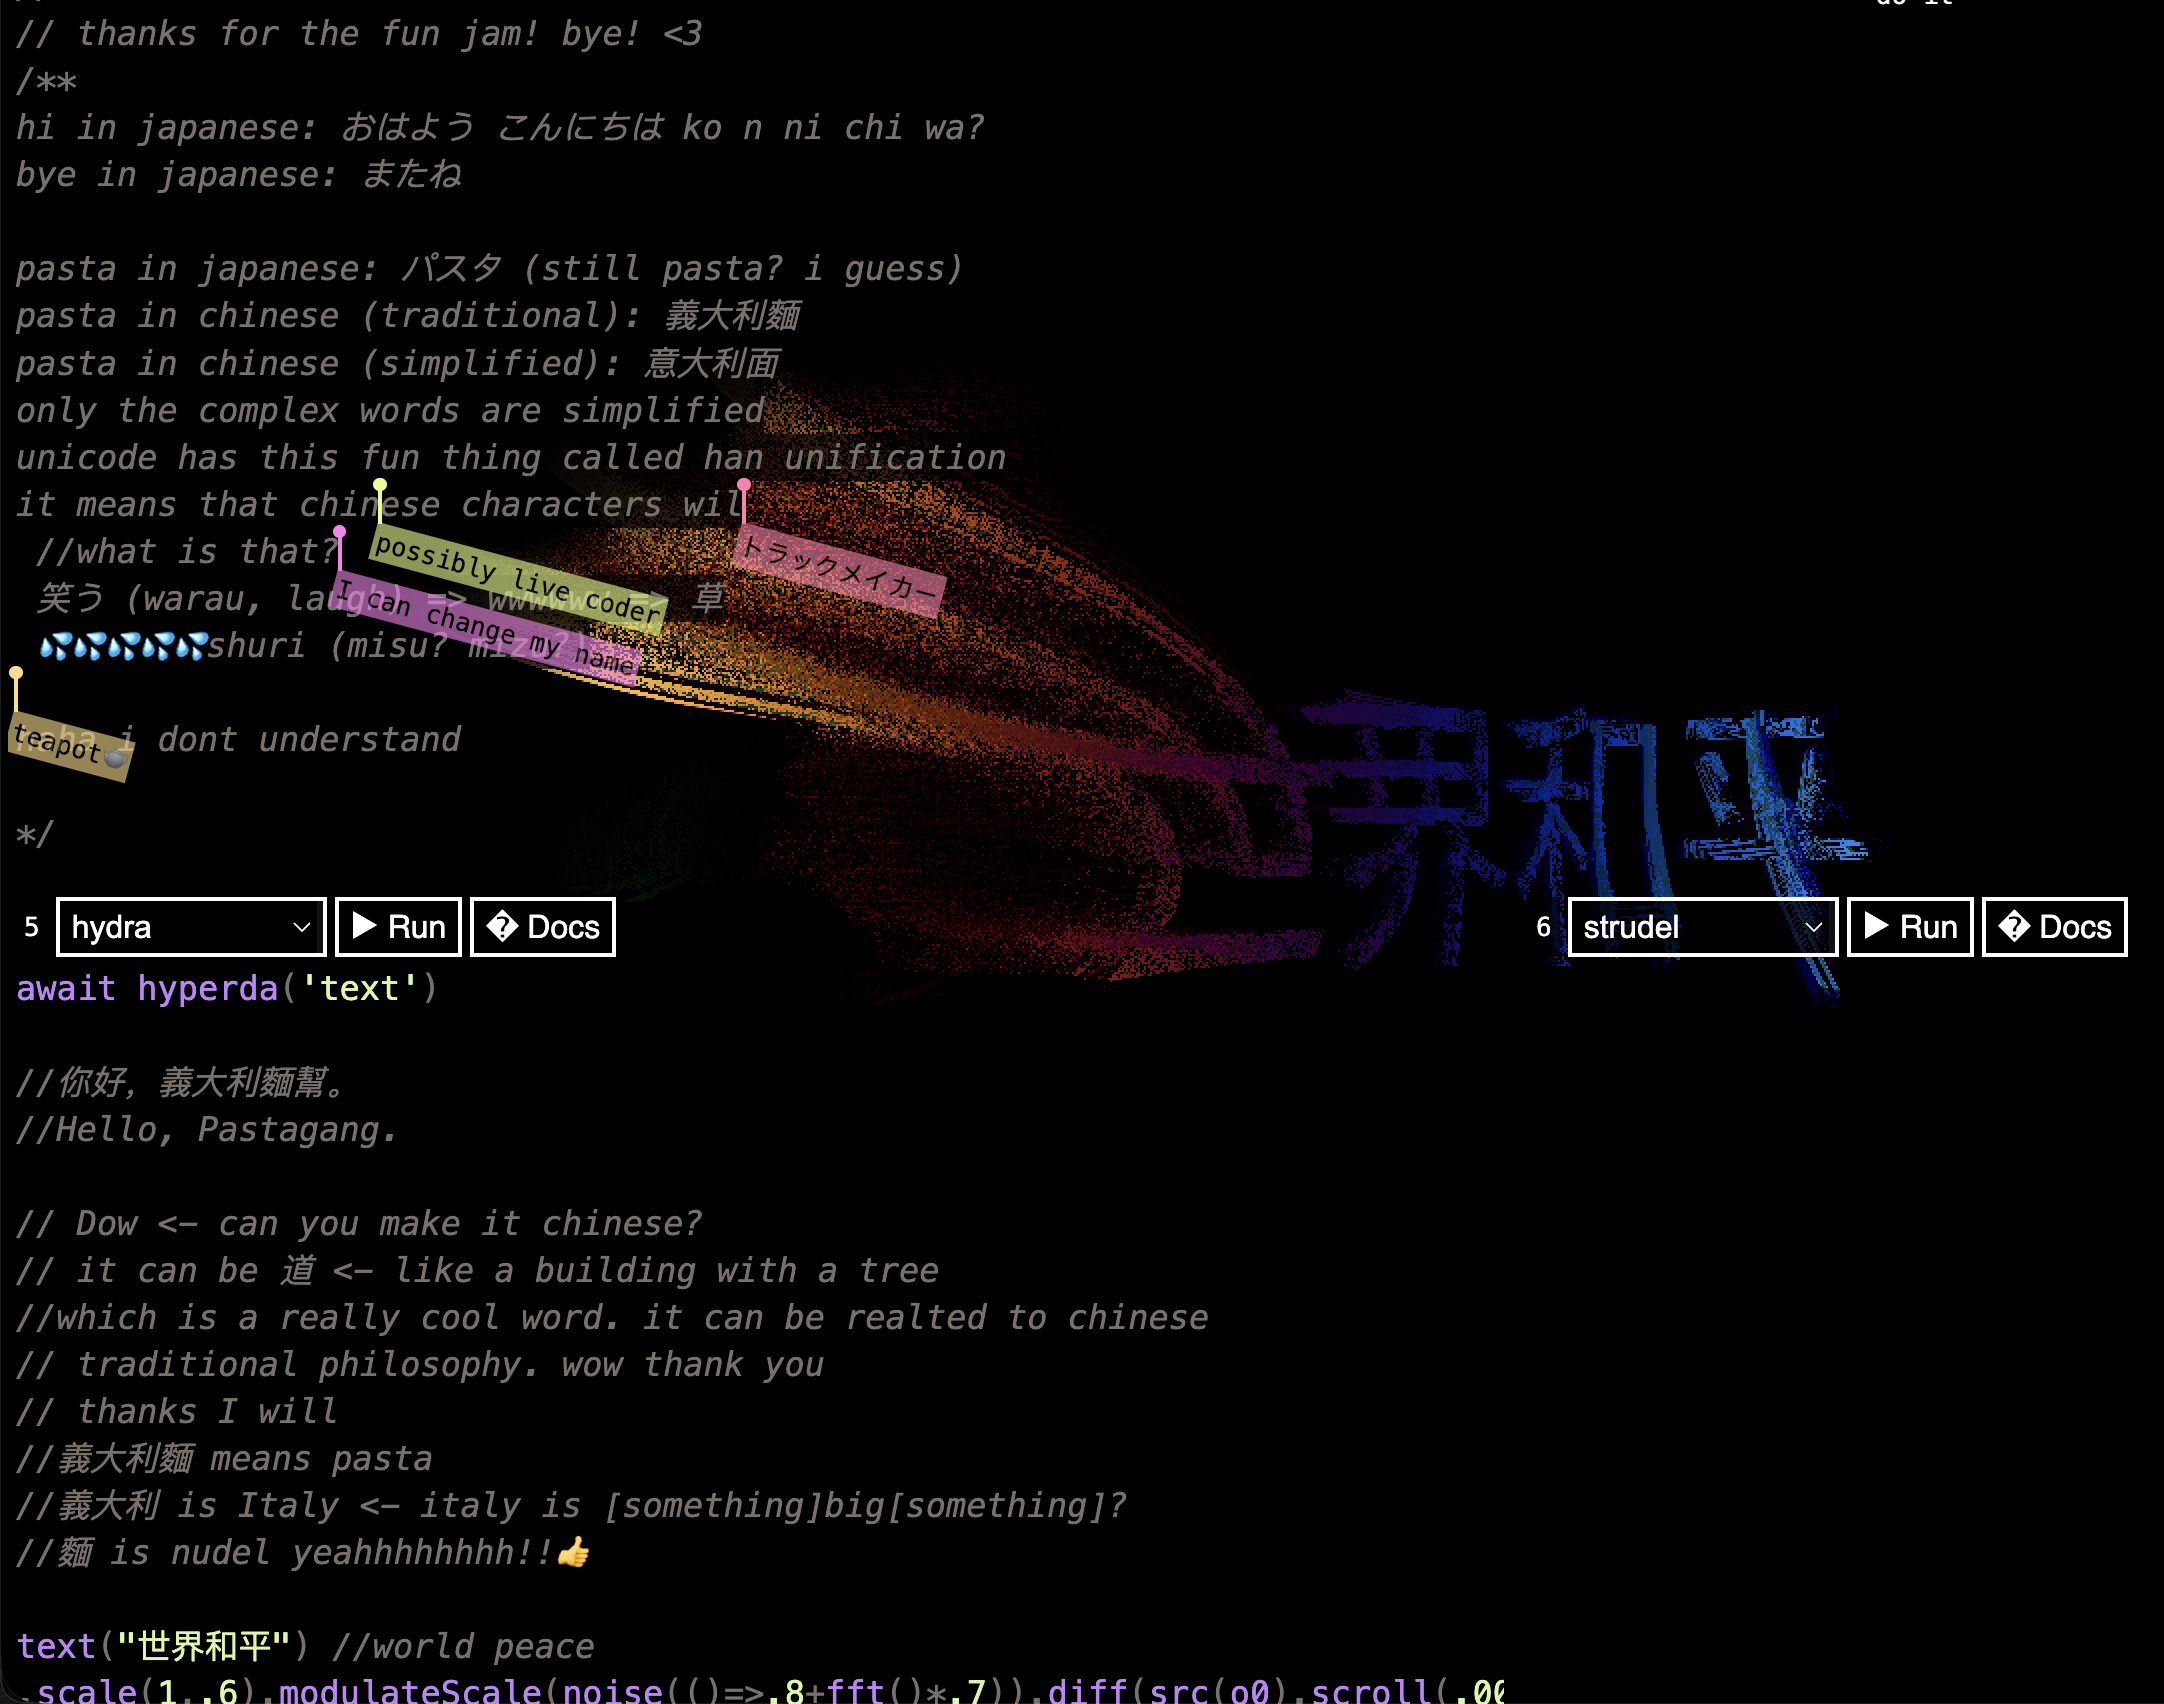
Task: Click the water droplet emojis before 'shuri'
Action: [122, 646]
